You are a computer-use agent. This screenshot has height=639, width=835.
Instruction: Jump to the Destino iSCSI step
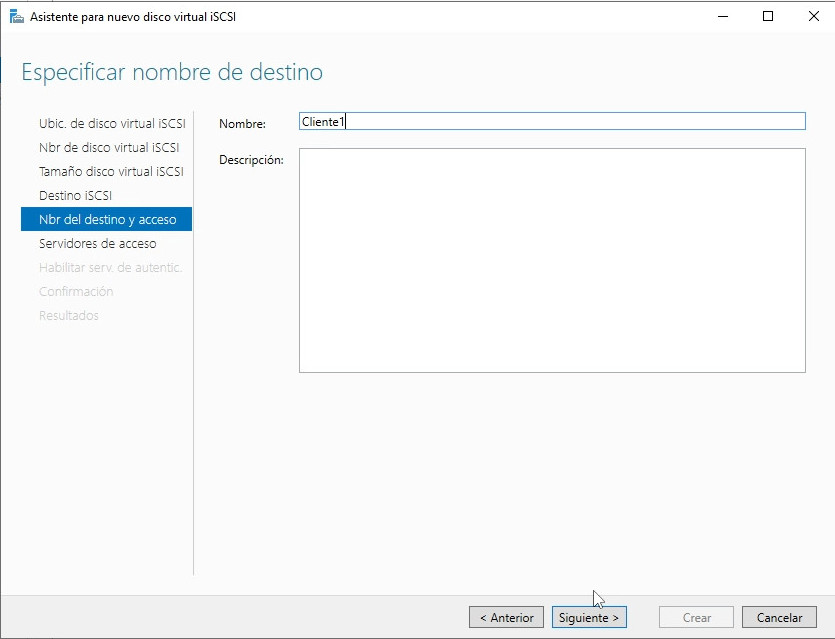[x=75, y=196]
